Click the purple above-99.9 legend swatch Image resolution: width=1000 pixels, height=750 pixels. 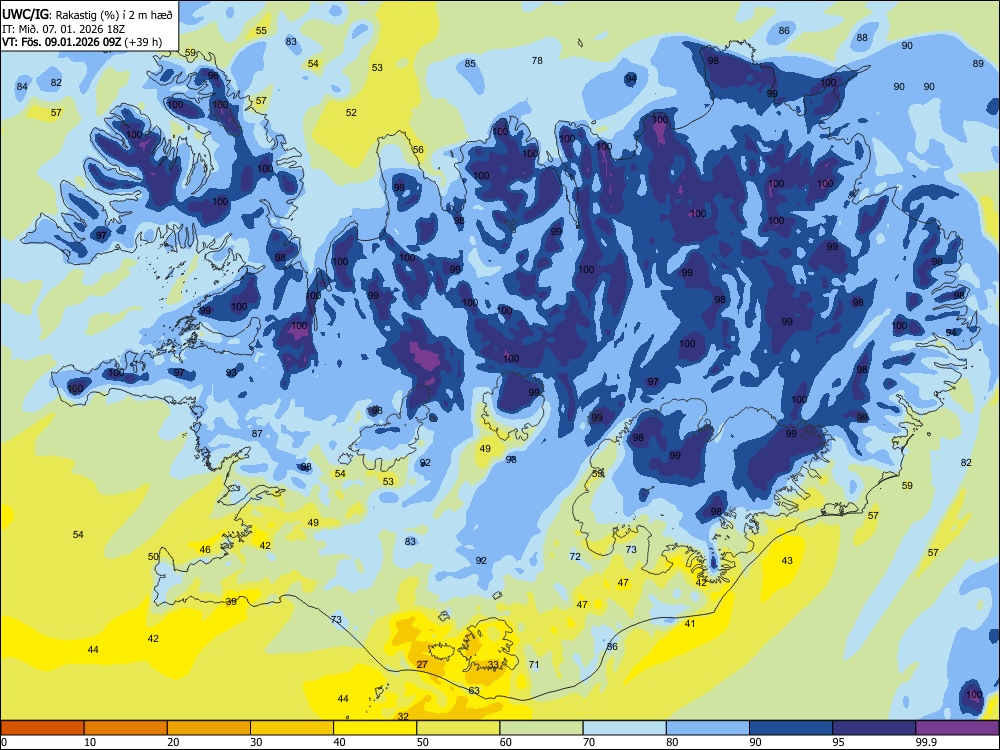[957, 728]
